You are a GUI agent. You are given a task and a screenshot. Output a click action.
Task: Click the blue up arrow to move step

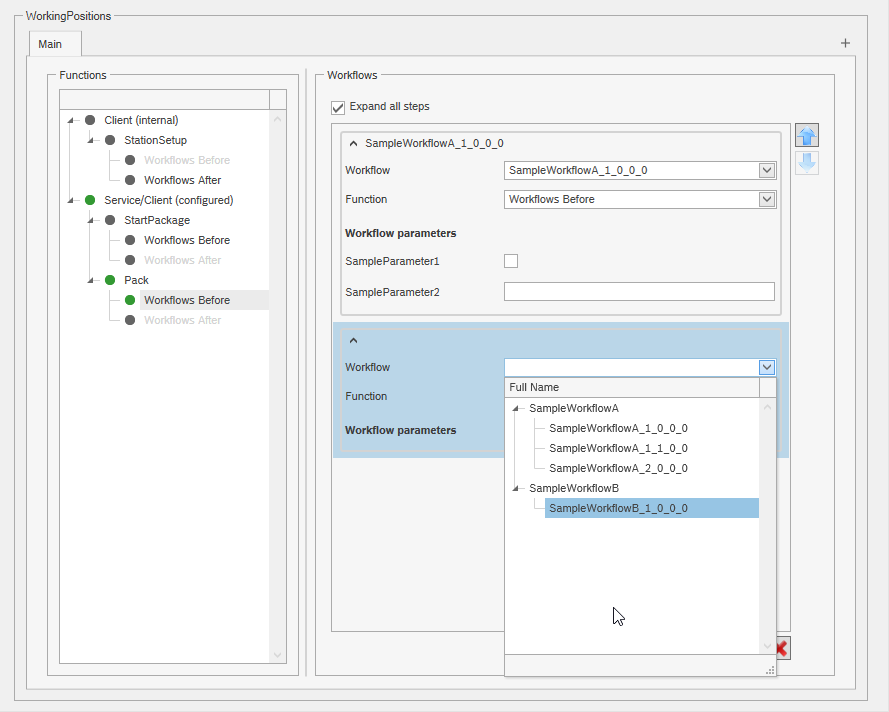click(x=806, y=135)
